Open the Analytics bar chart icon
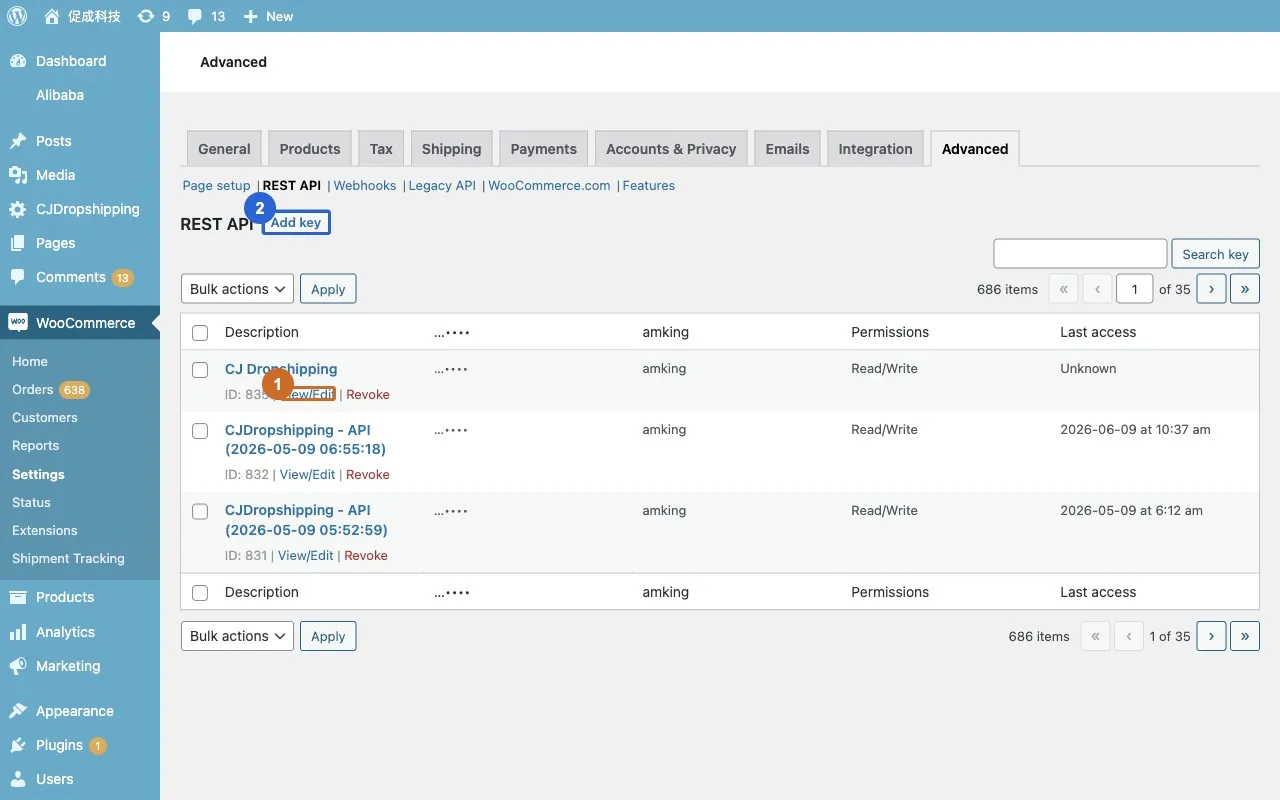This screenshot has width=1280, height=800. (18, 632)
